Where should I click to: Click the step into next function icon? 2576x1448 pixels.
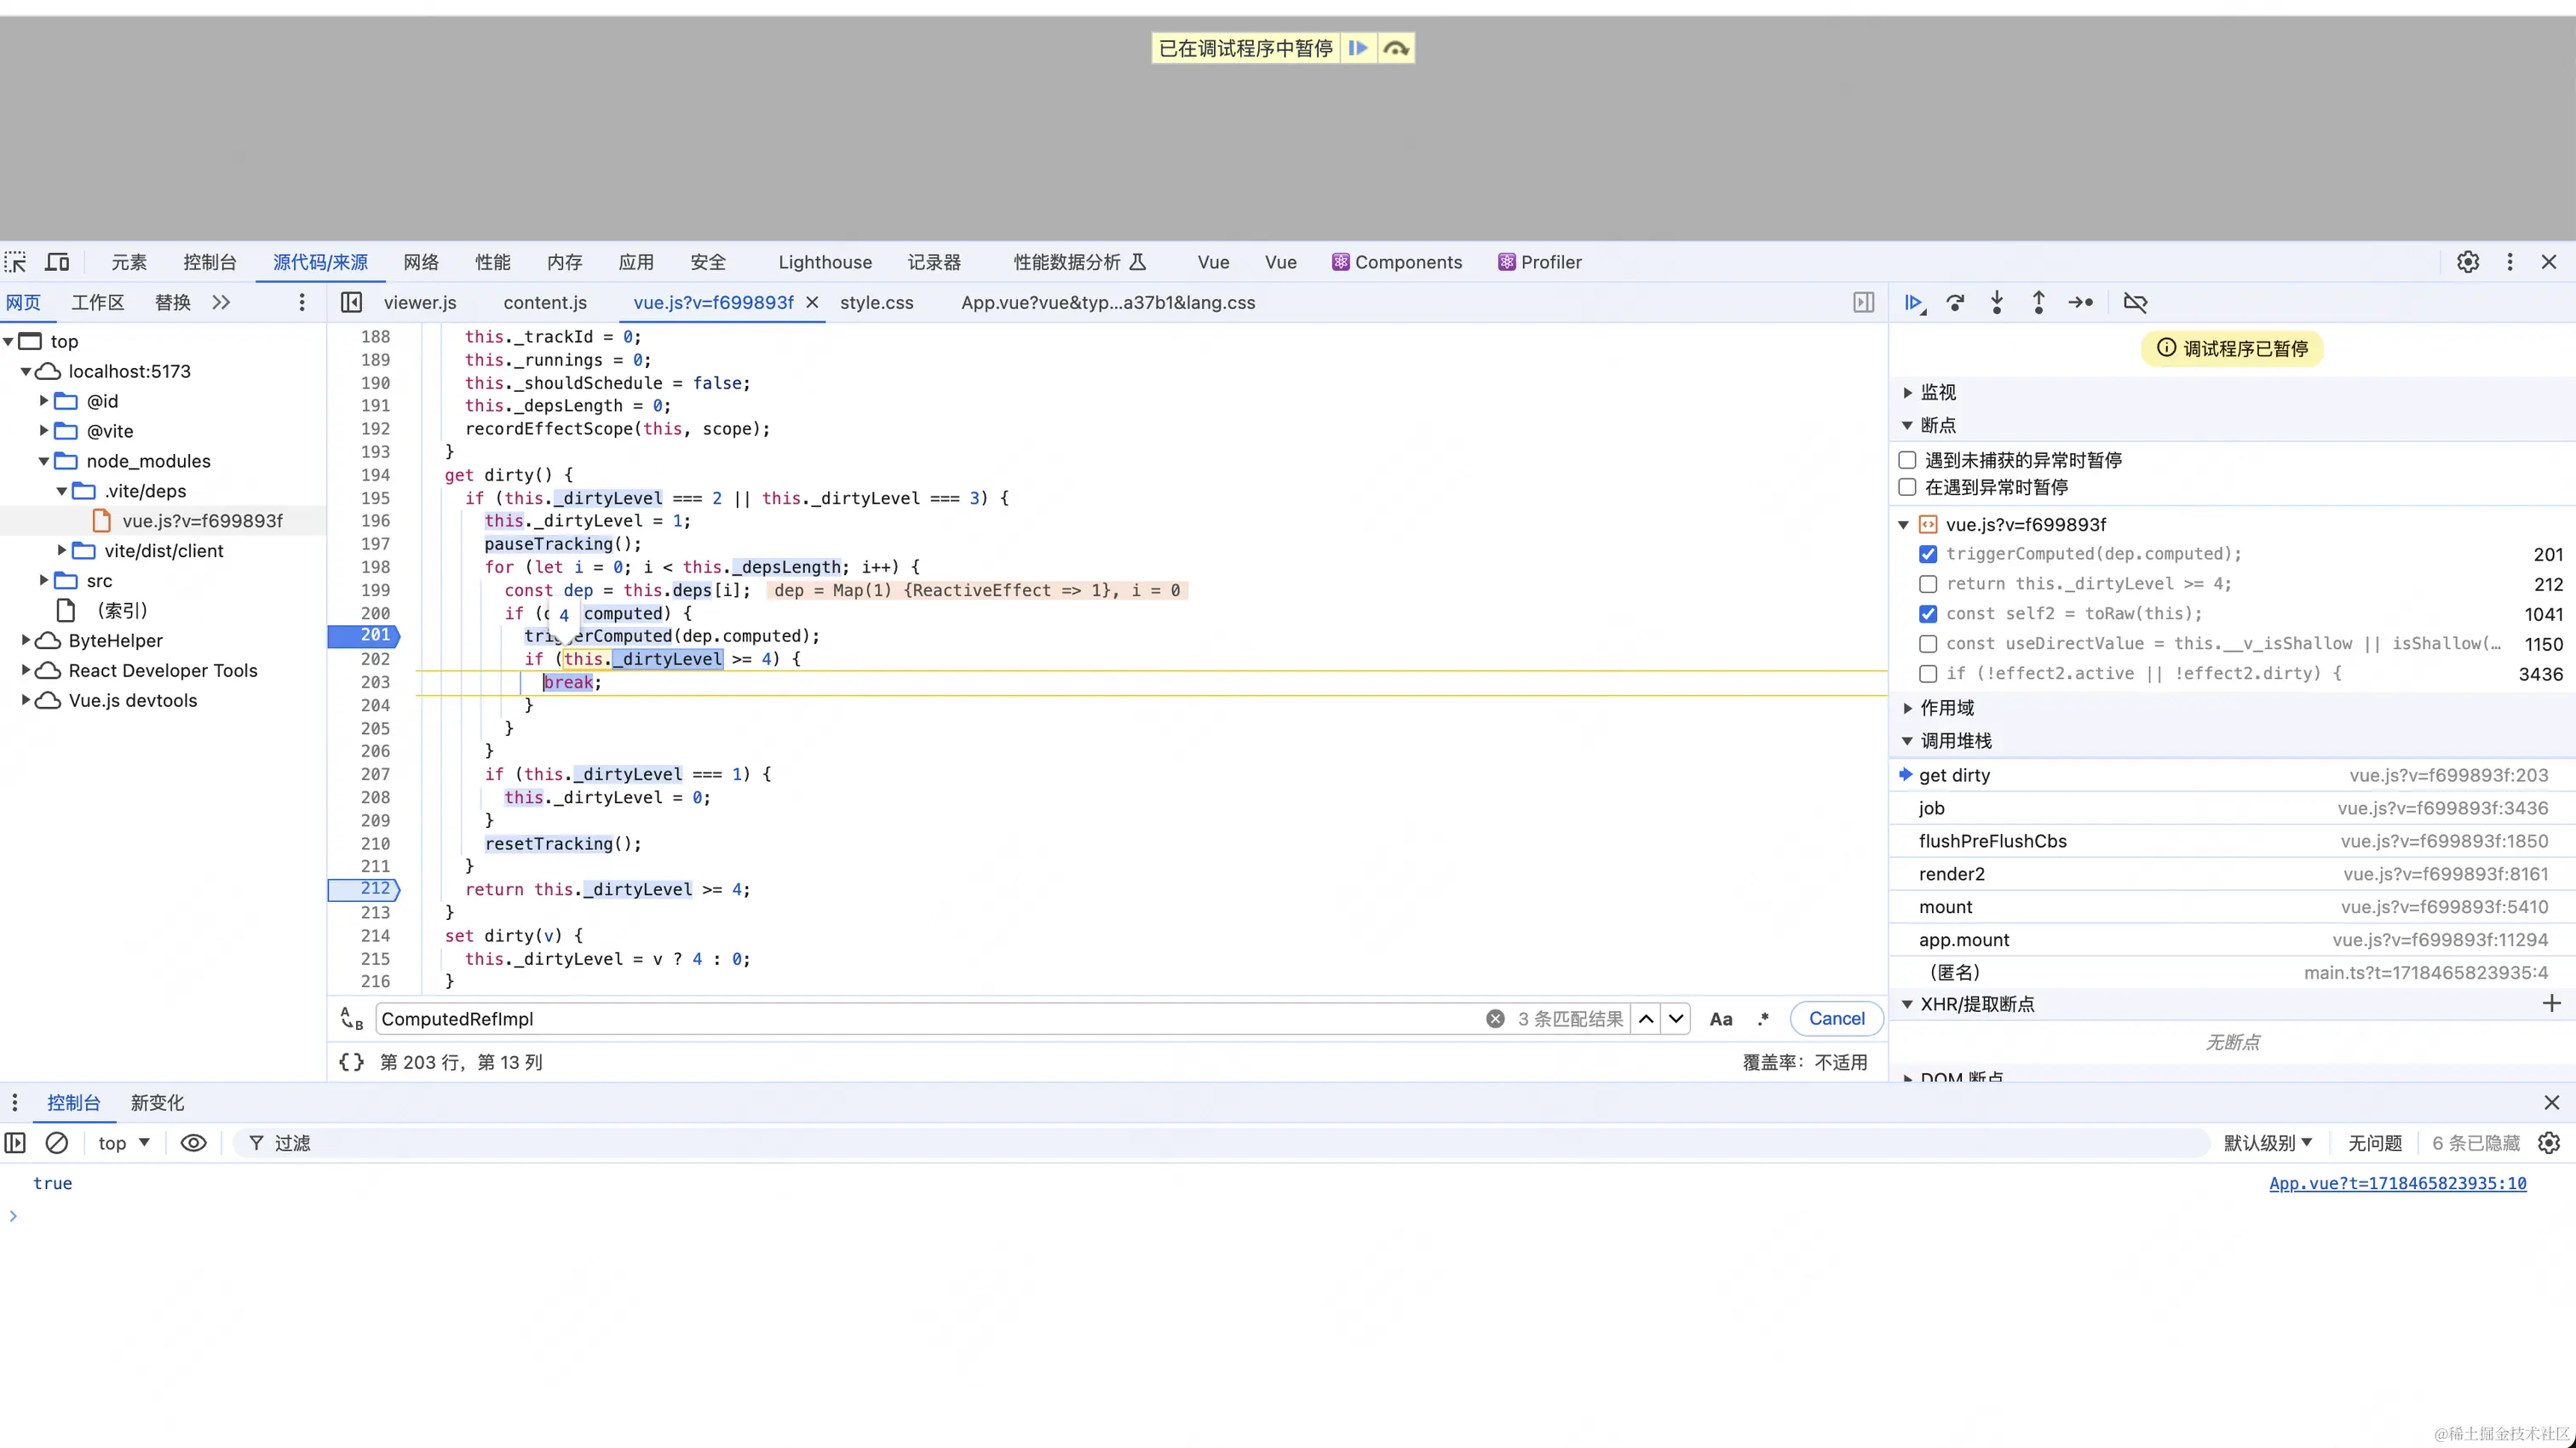pyautogui.click(x=1997, y=302)
